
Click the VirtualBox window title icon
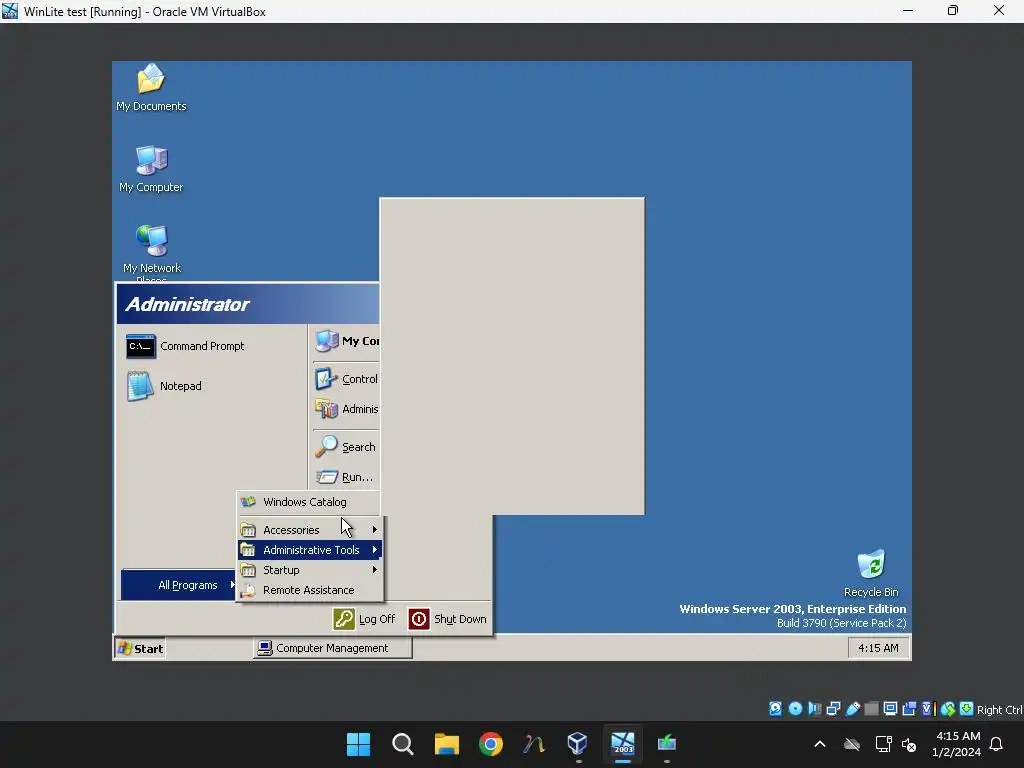[10, 11]
